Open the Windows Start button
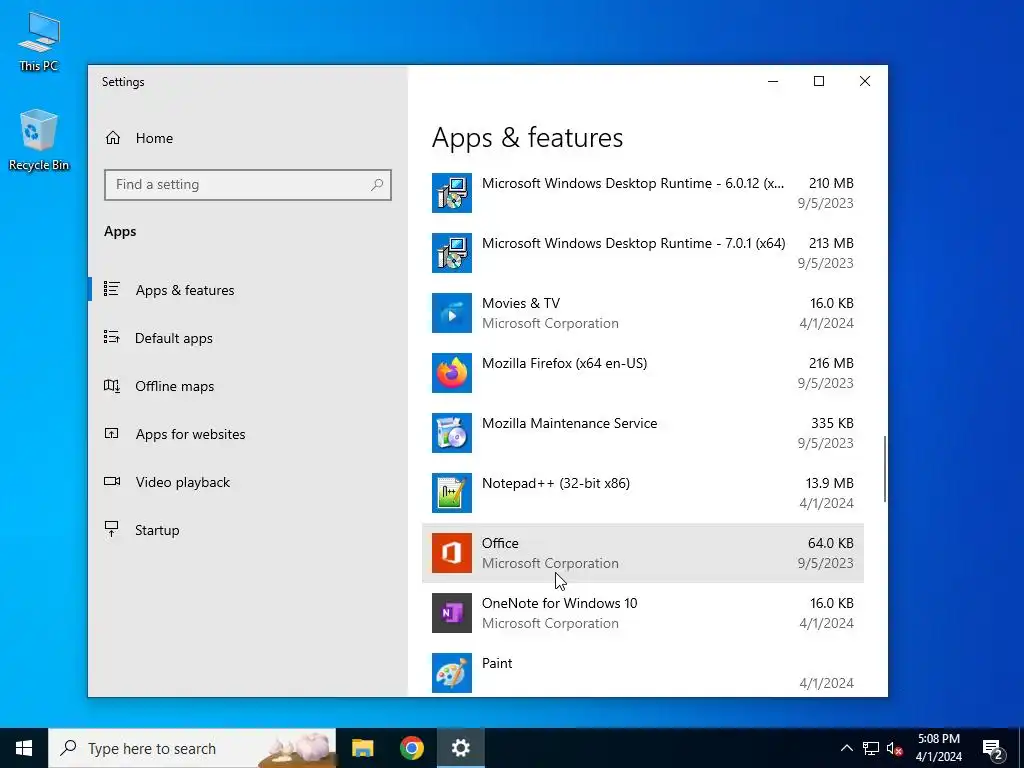This screenshot has width=1024, height=768. pyautogui.click(x=24, y=748)
